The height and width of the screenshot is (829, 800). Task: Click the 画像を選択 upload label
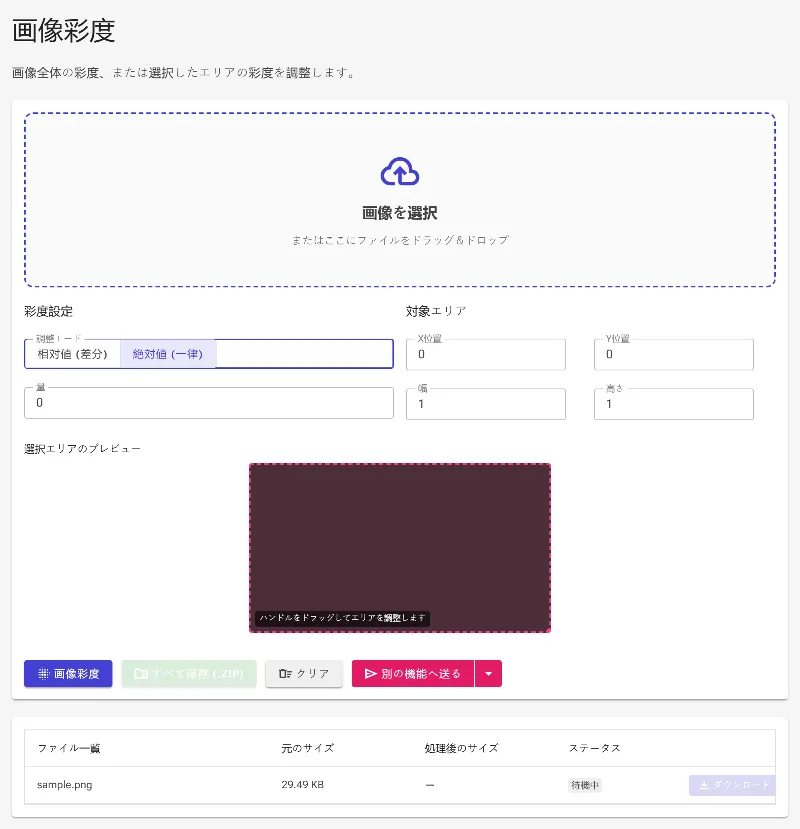(400, 213)
